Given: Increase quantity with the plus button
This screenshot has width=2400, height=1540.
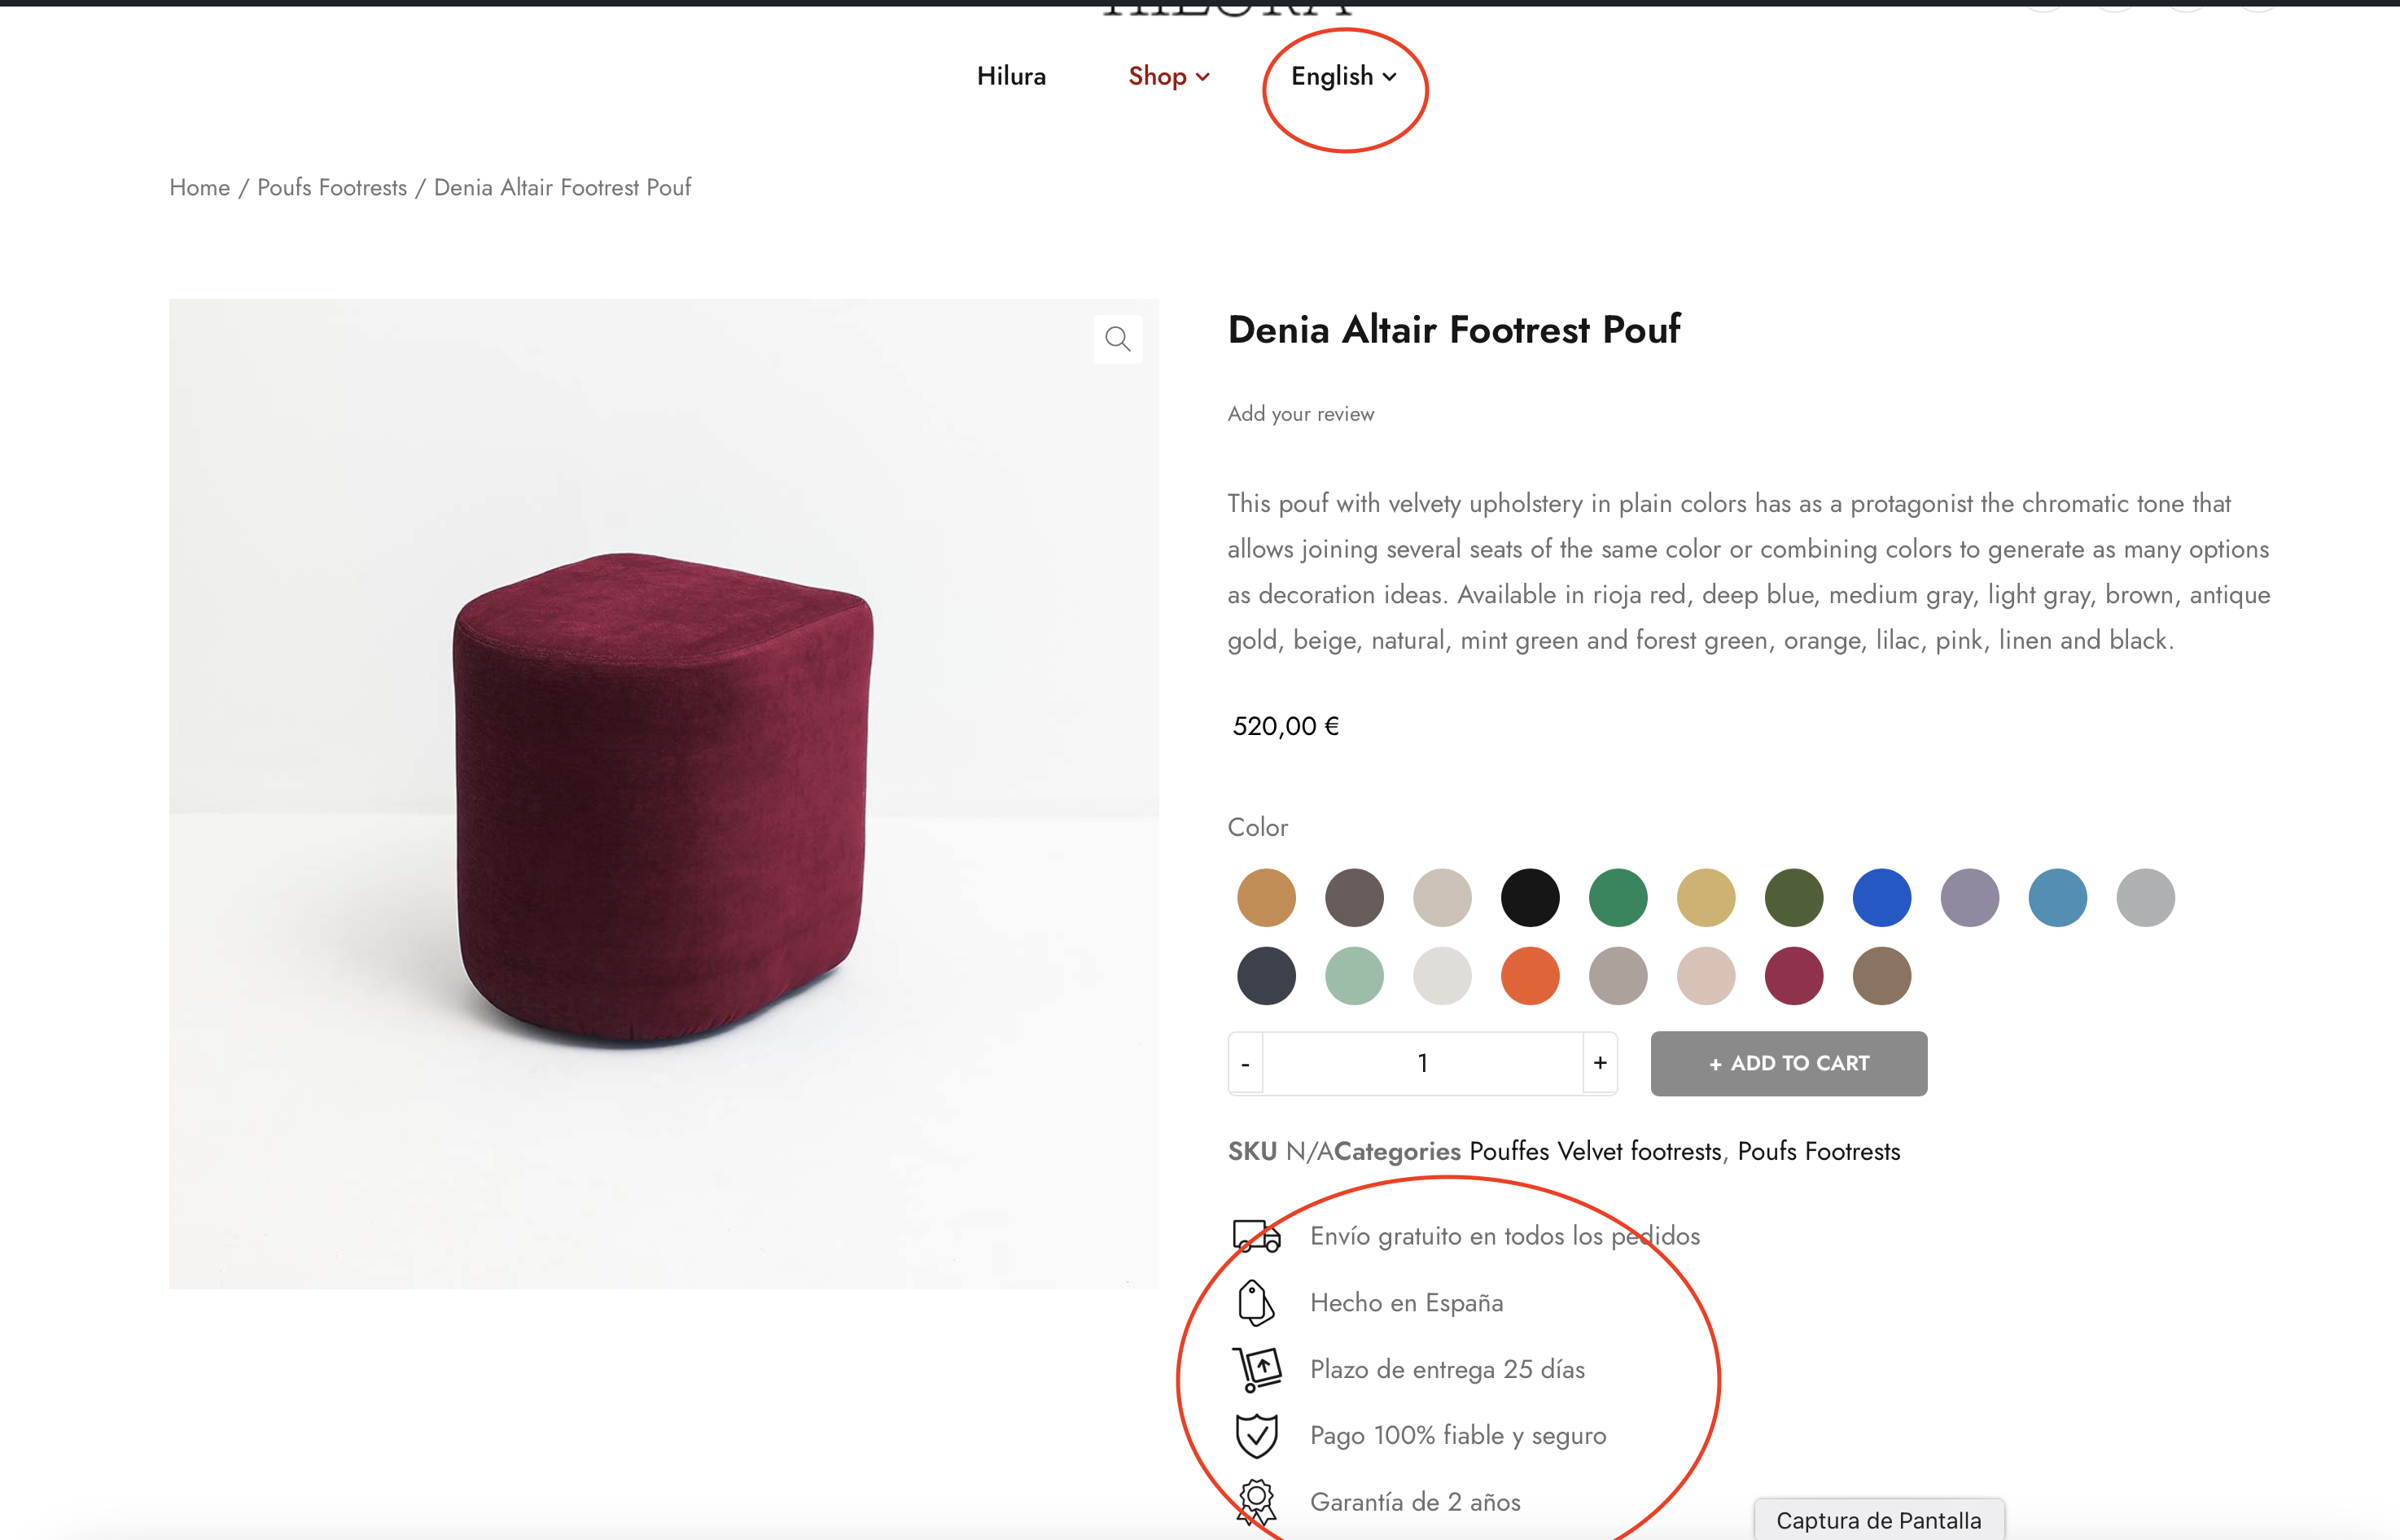Looking at the screenshot, I should [1599, 1063].
